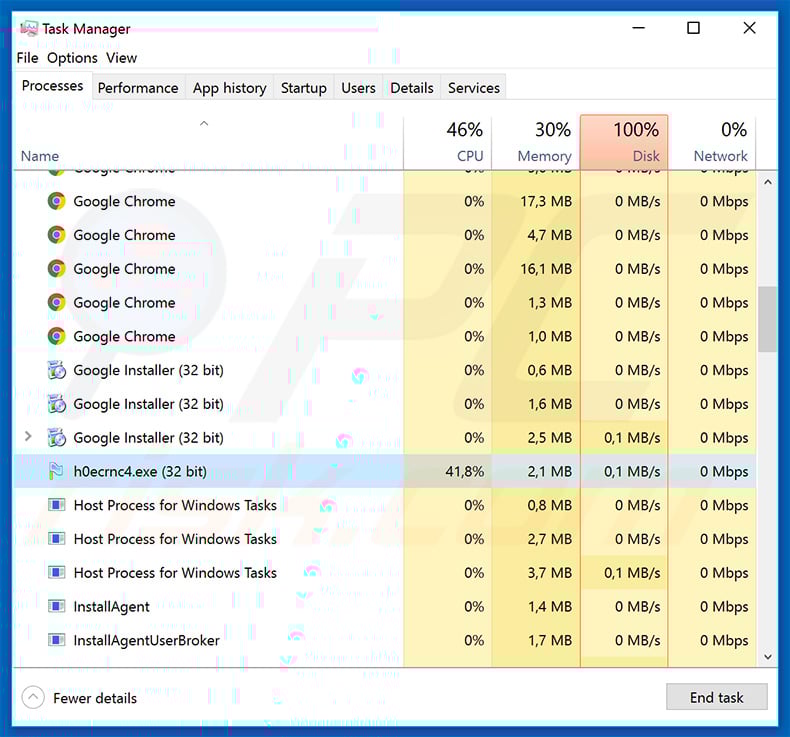Click the Chrome icon beside 17,3 MB
This screenshot has height=737, width=790.
coord(56,201)
